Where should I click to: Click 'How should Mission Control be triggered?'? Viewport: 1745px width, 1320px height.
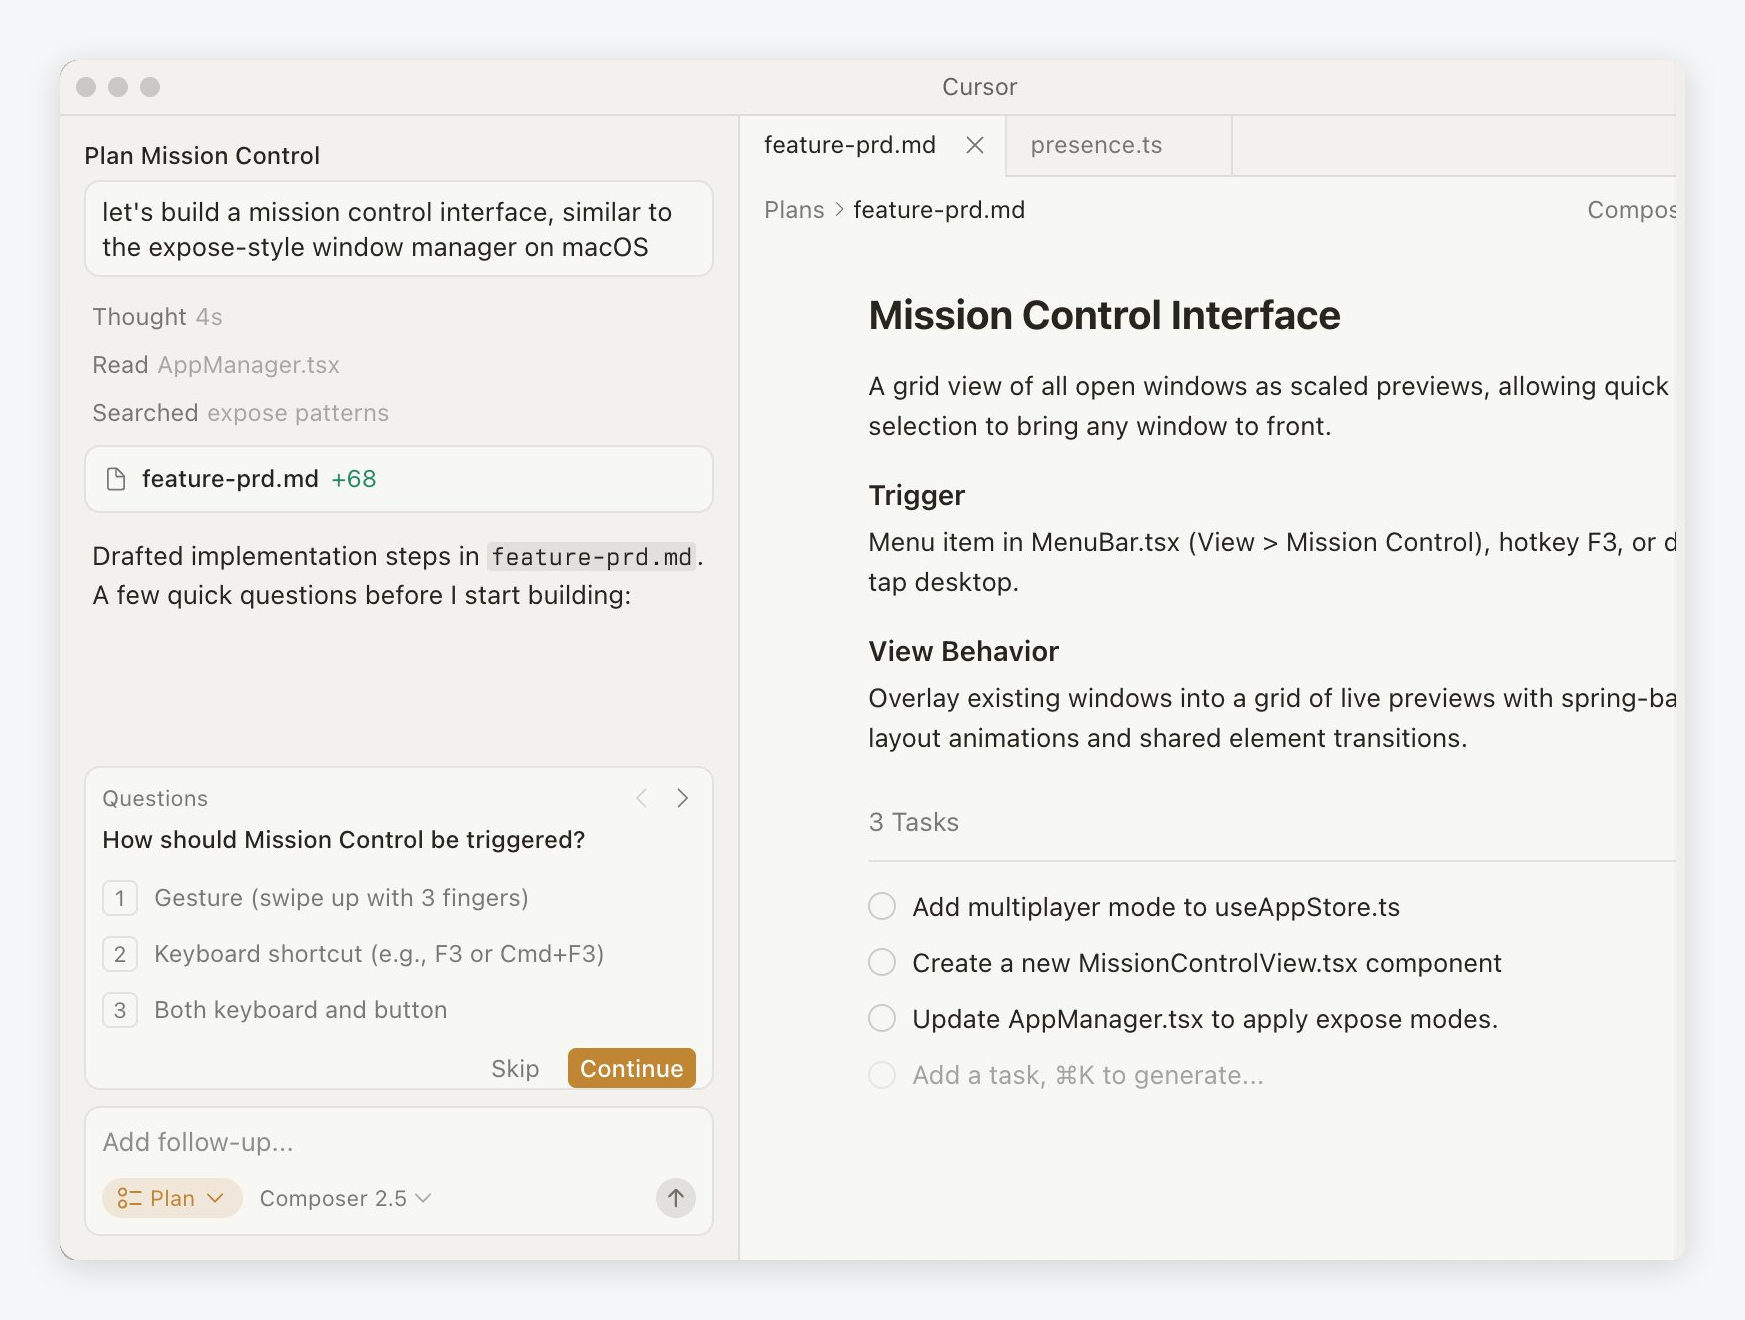[x=343, y=840]
